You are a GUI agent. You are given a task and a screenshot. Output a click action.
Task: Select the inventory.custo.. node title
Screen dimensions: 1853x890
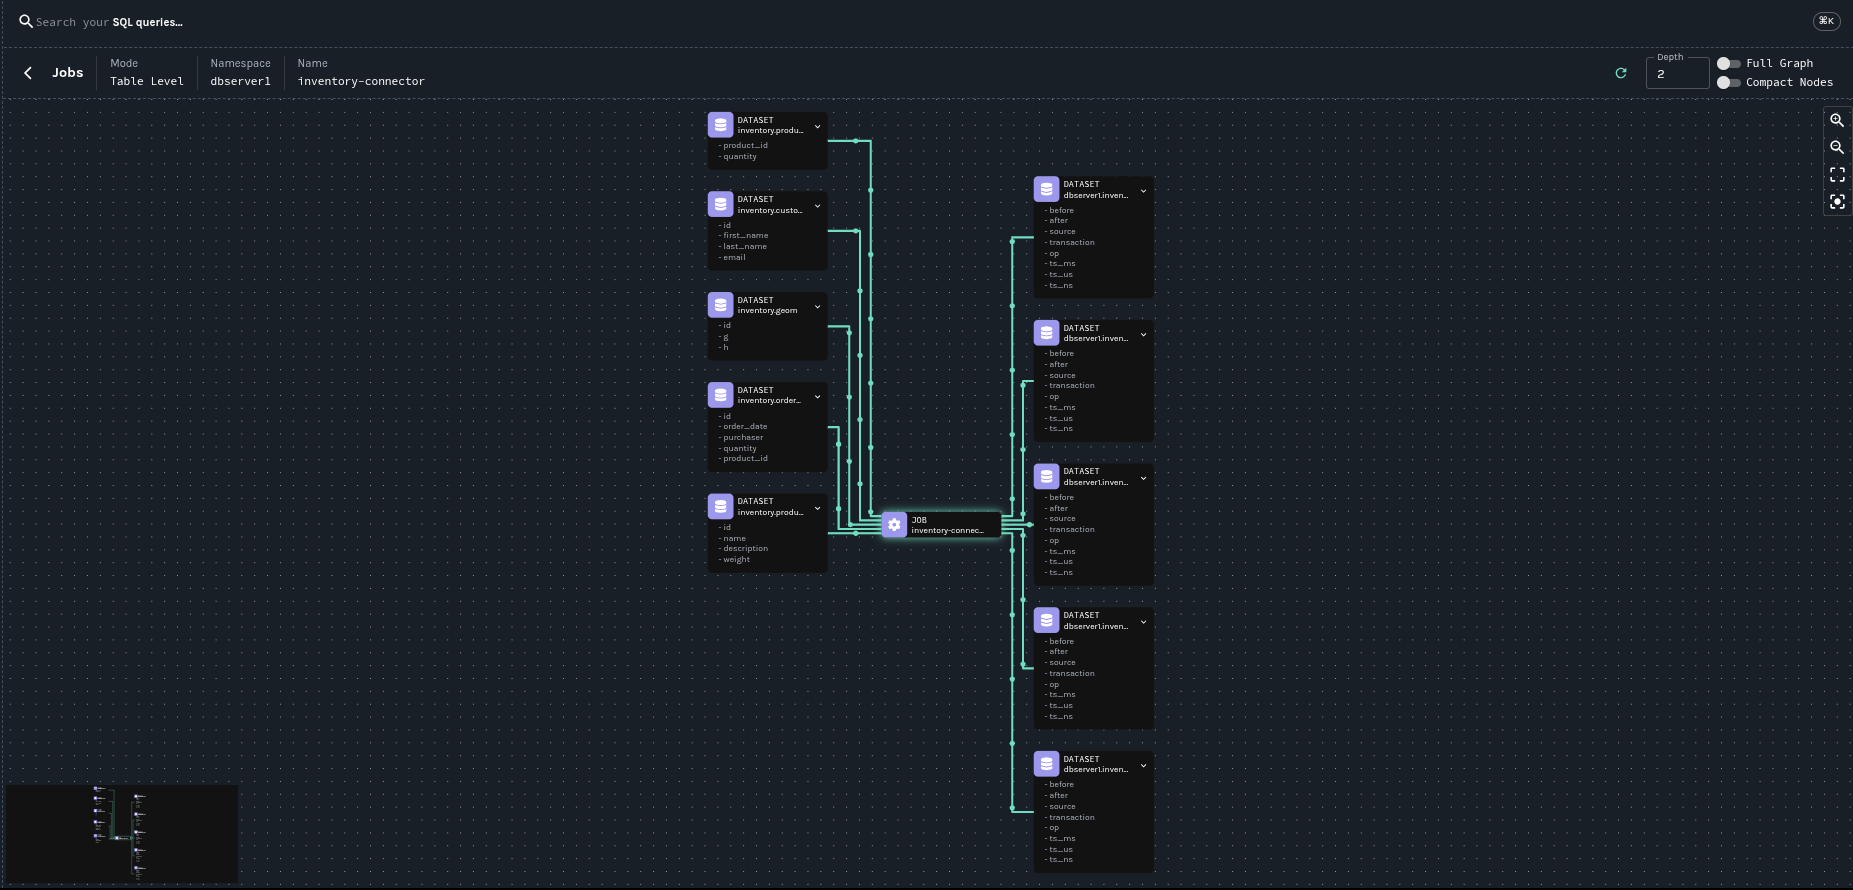(x=770, y=210)
